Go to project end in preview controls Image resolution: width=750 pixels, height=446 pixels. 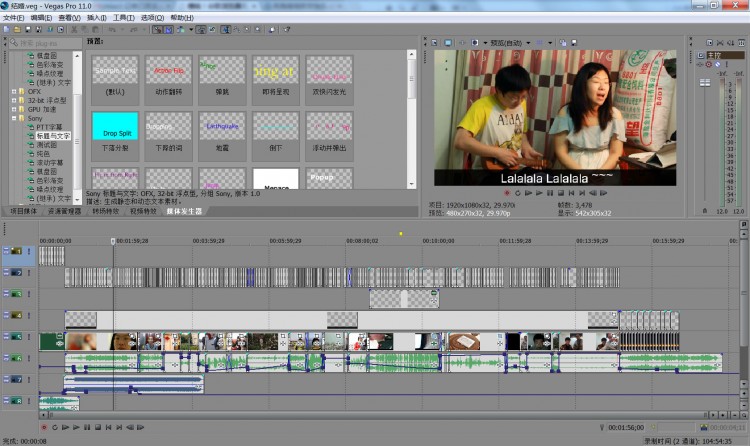[x=582, y=193]
